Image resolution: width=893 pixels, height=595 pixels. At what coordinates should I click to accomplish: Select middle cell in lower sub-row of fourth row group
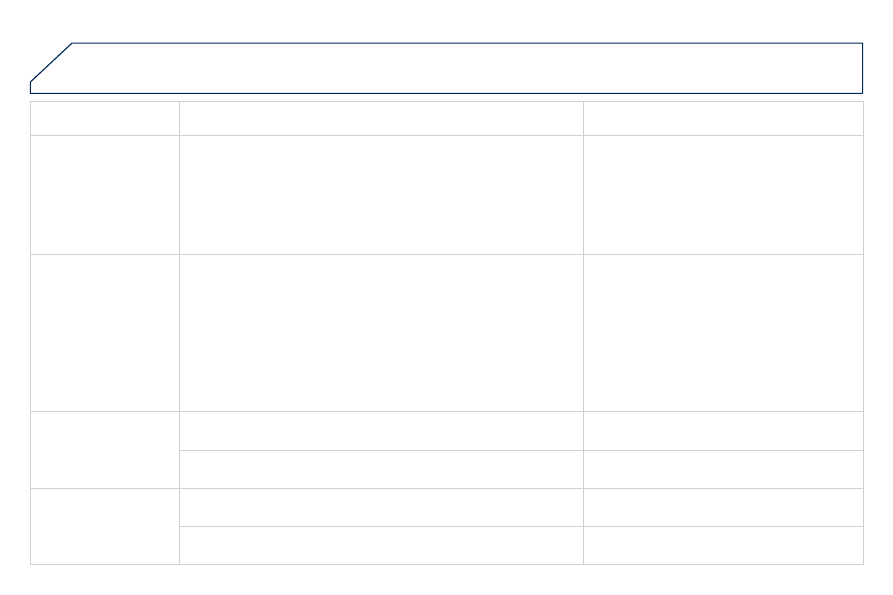[381, 469]
